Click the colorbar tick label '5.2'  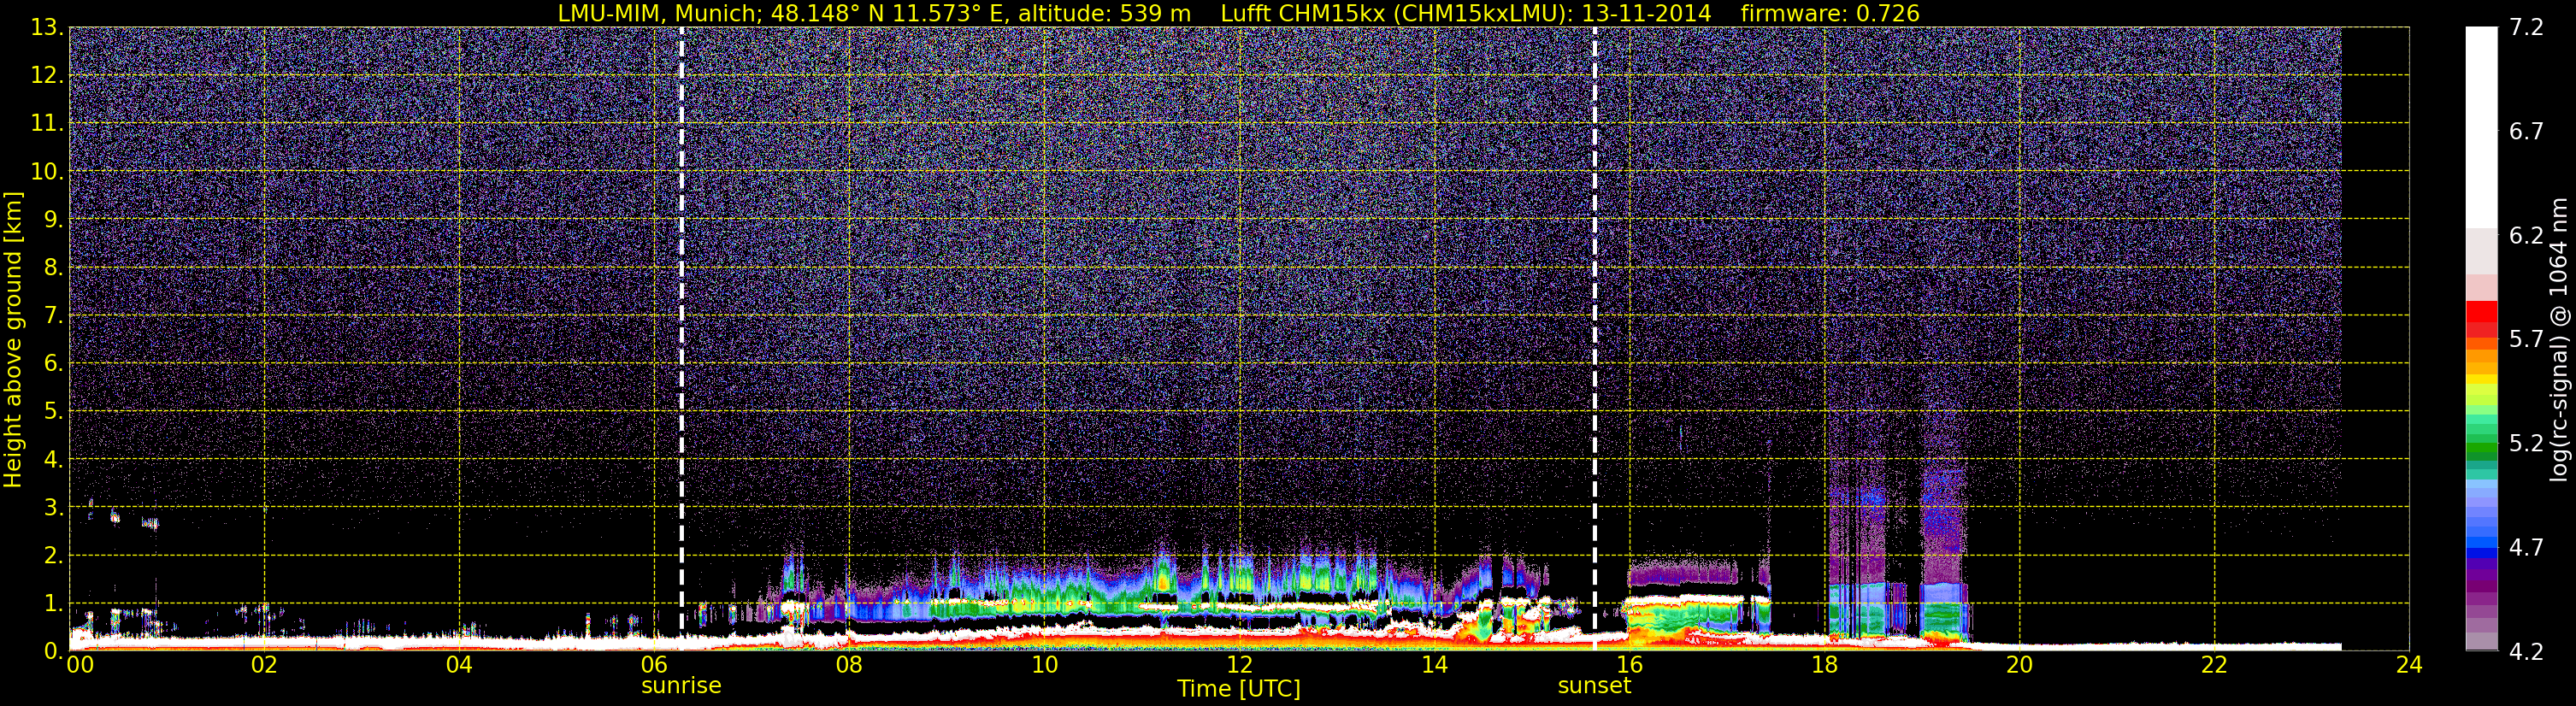tap(2526, 444)
